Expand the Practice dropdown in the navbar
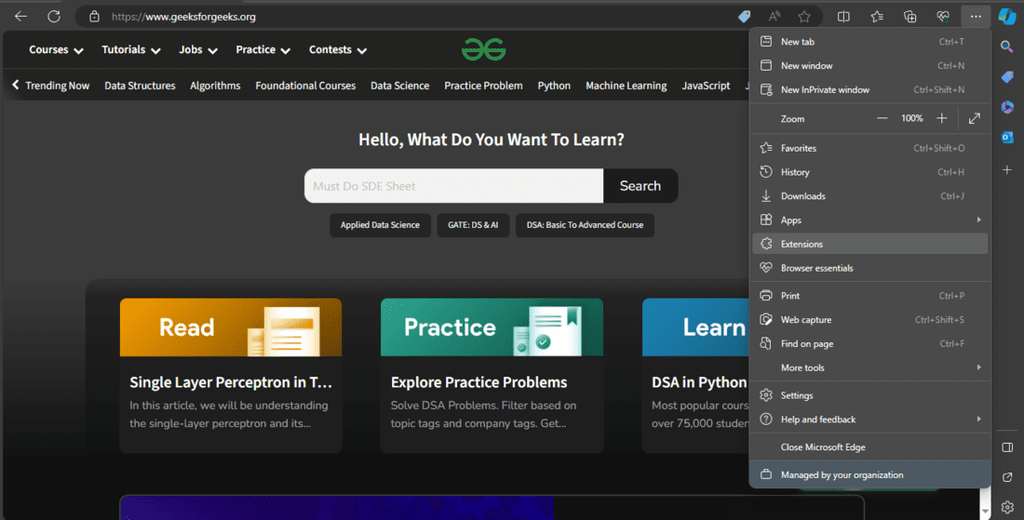This screenshot has height=520, width=1024. coord(263,50)
